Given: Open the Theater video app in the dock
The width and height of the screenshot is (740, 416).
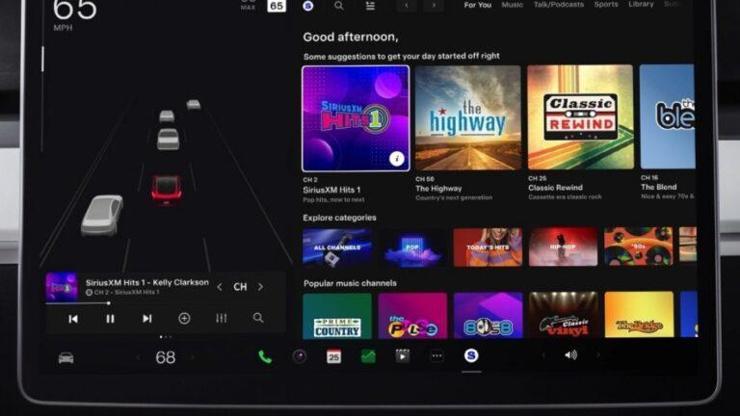Looking at the screenshot, I should (x=402, y=356).
